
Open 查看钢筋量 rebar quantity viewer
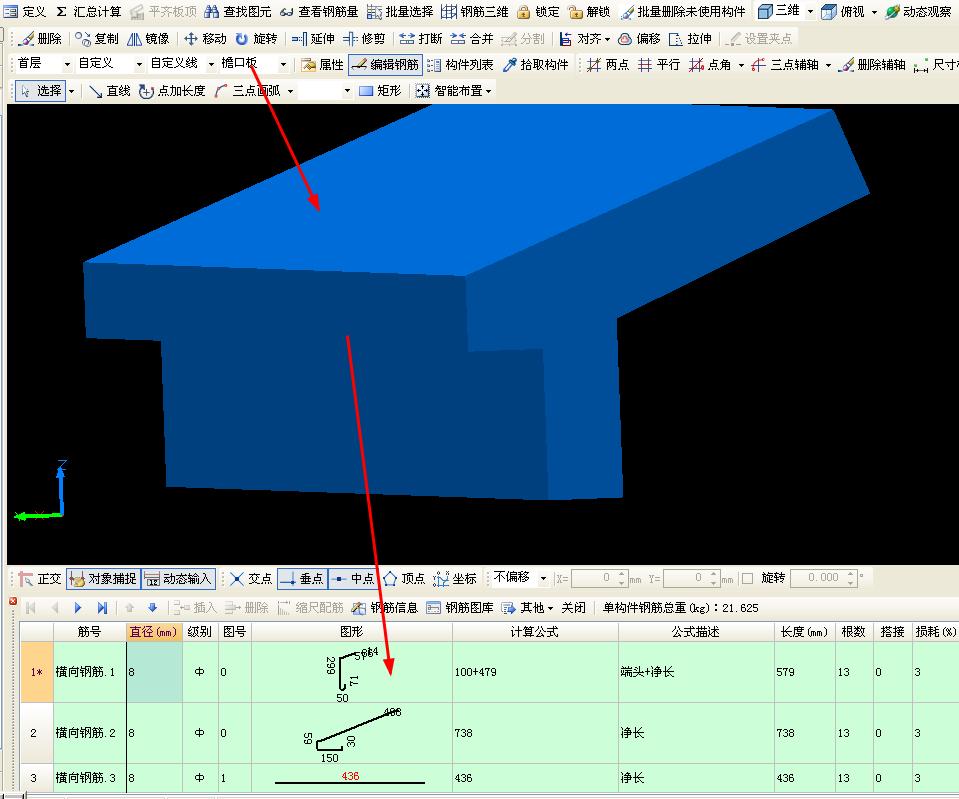tap(319, 12)
